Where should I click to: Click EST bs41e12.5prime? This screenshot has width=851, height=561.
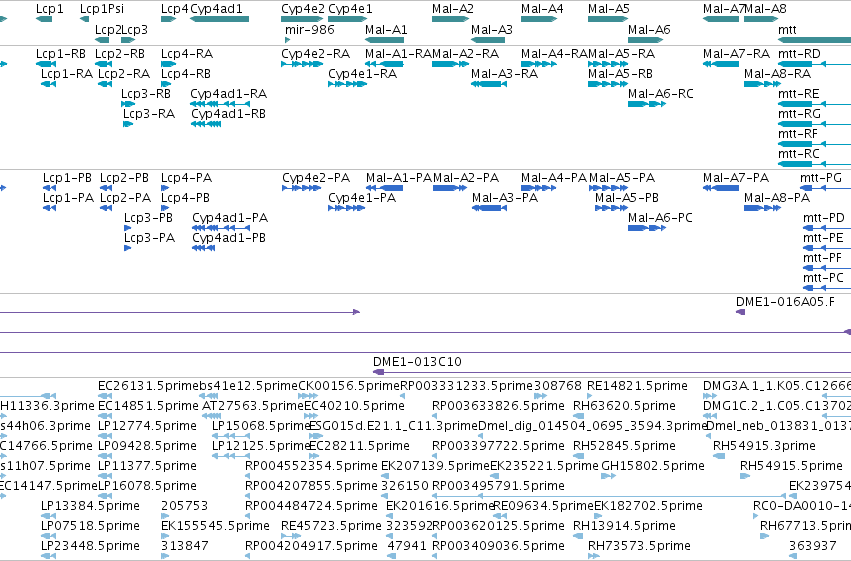coord(249,386)
